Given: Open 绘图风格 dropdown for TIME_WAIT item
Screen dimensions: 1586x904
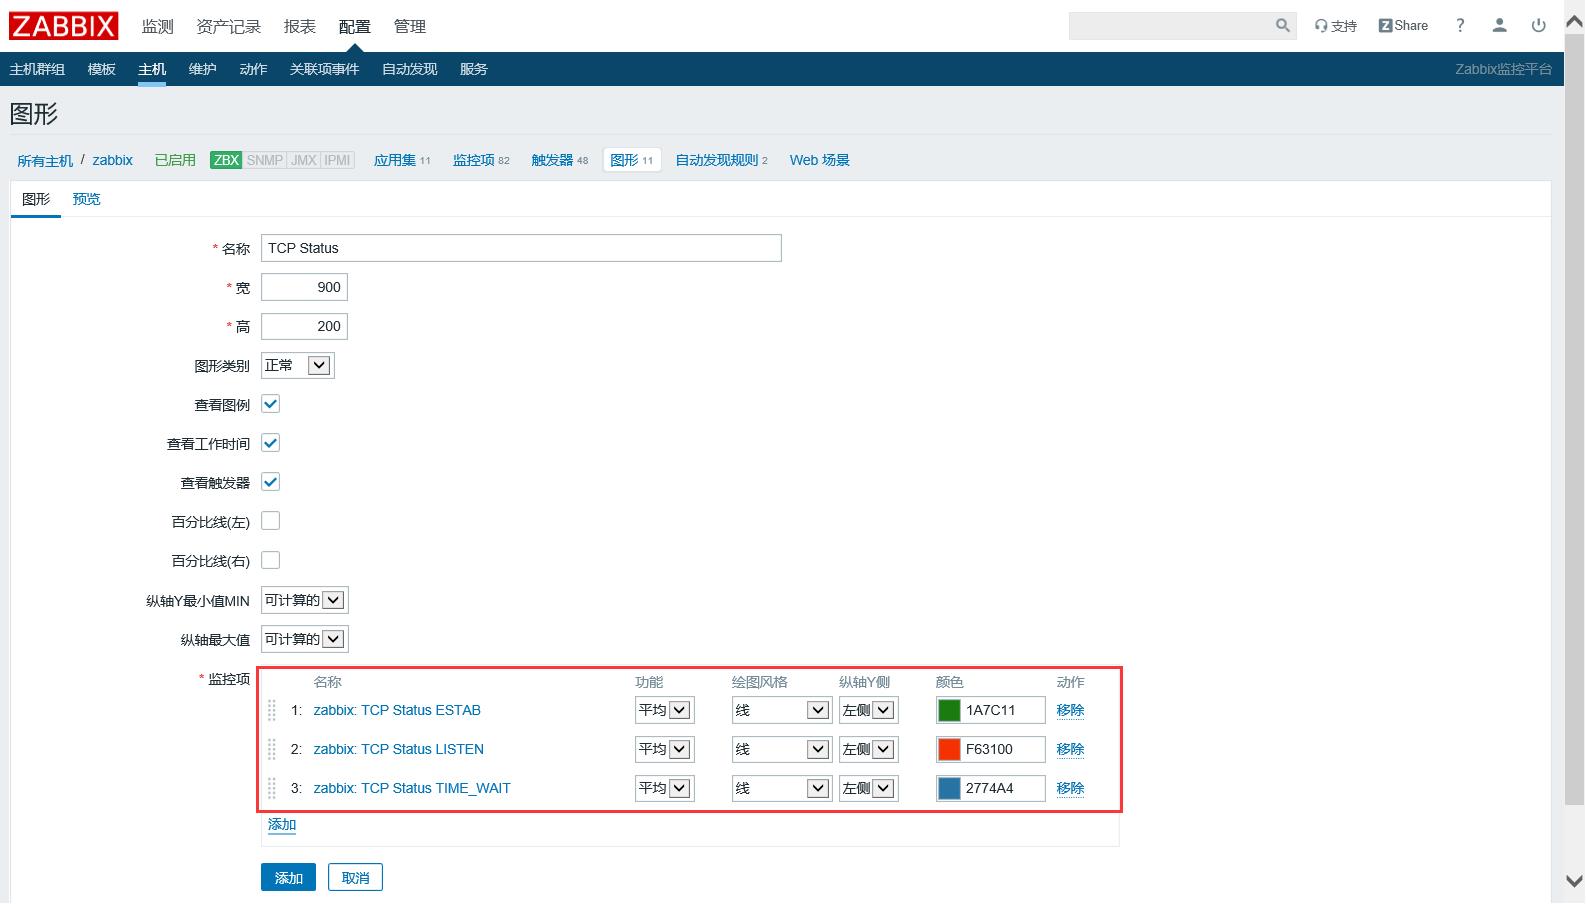Looking at the screenshot, I should (x=781, y=788).
